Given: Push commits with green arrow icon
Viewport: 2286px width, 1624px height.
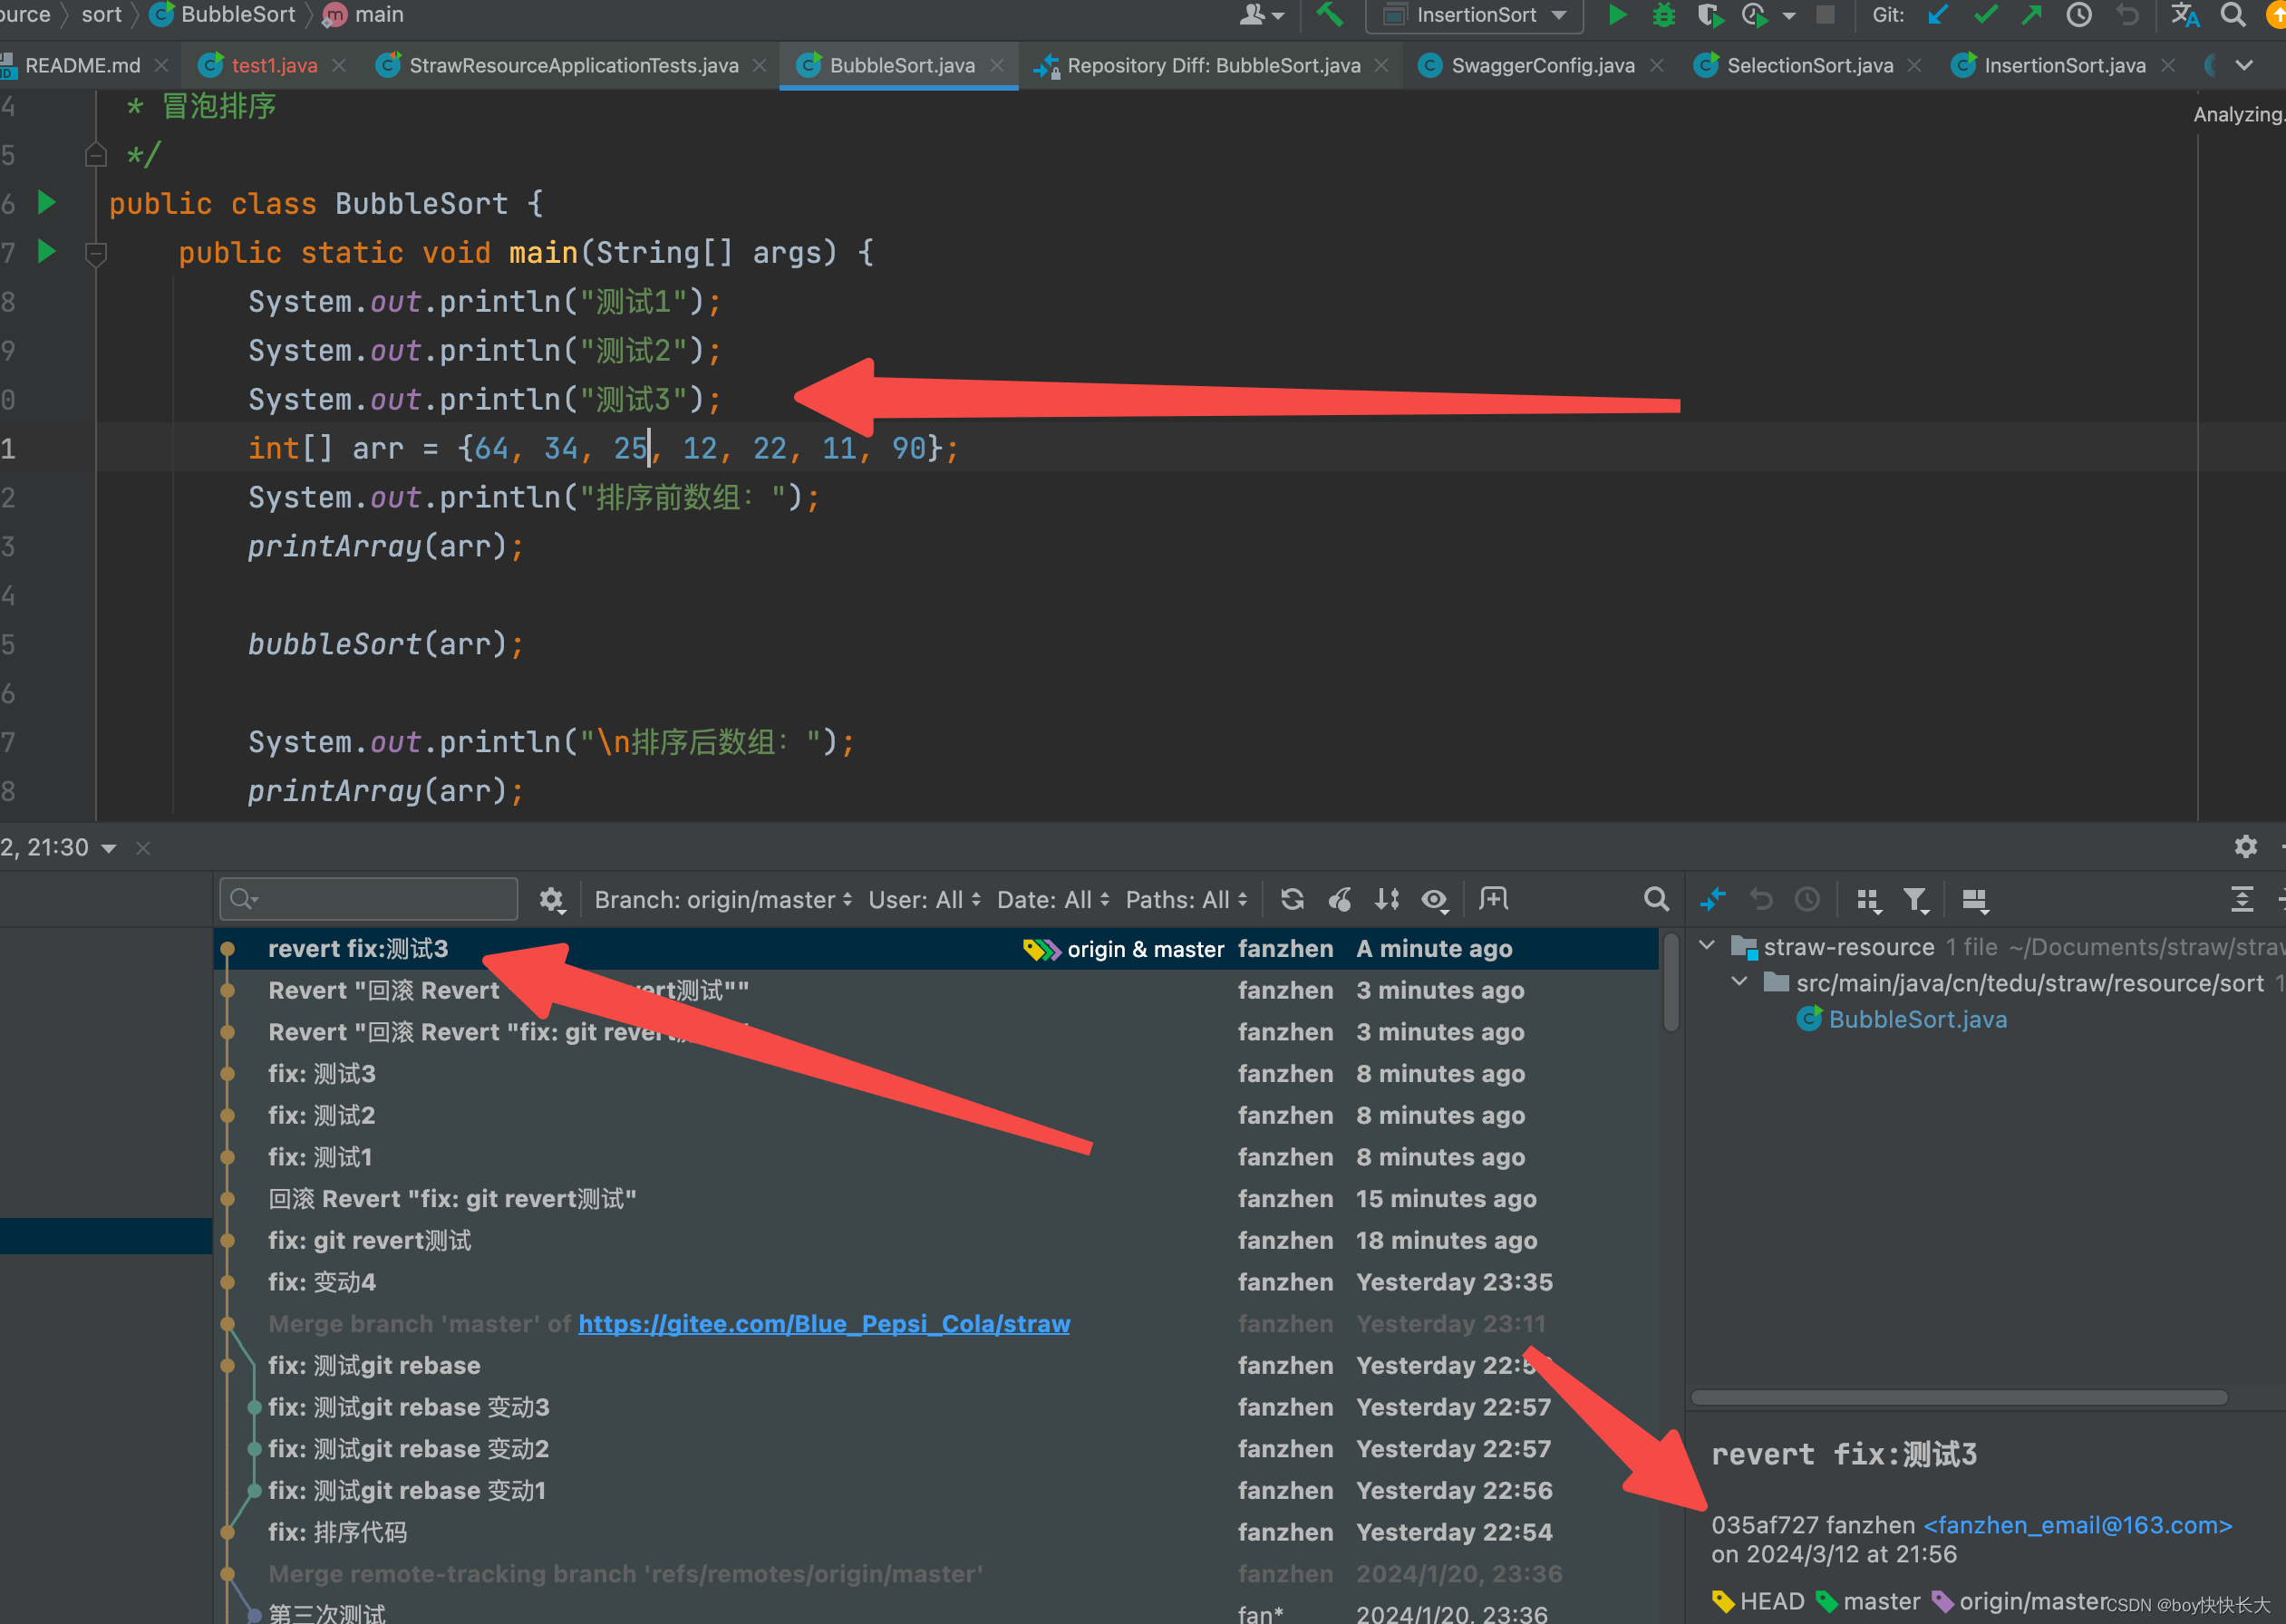Looking at the screenshot, I should pyautogui.click(x=2032, y=15).
